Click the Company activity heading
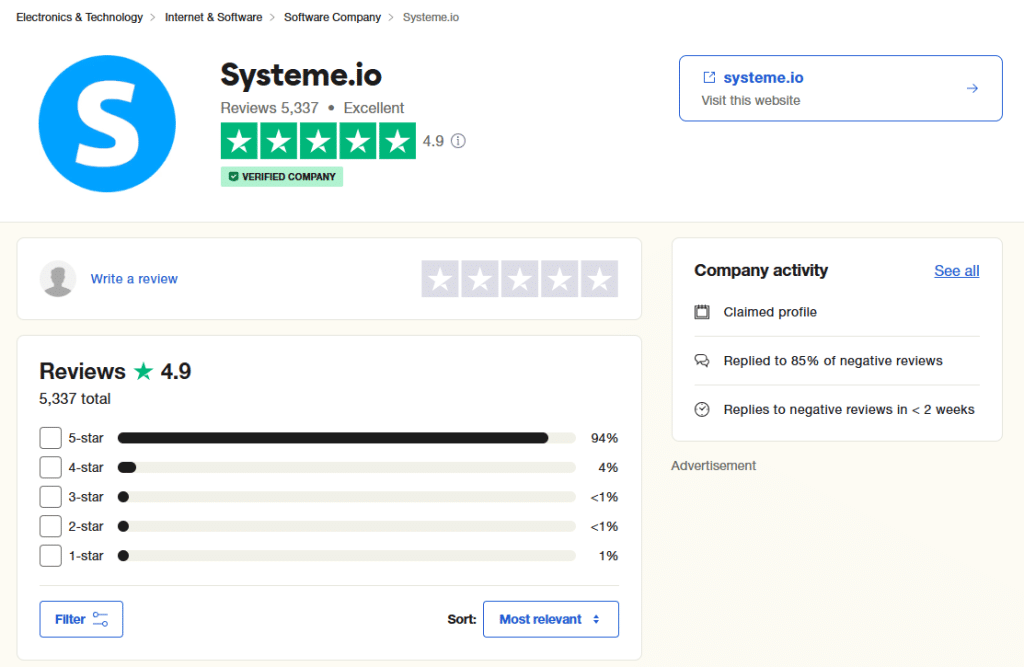 tap(761, 270)
